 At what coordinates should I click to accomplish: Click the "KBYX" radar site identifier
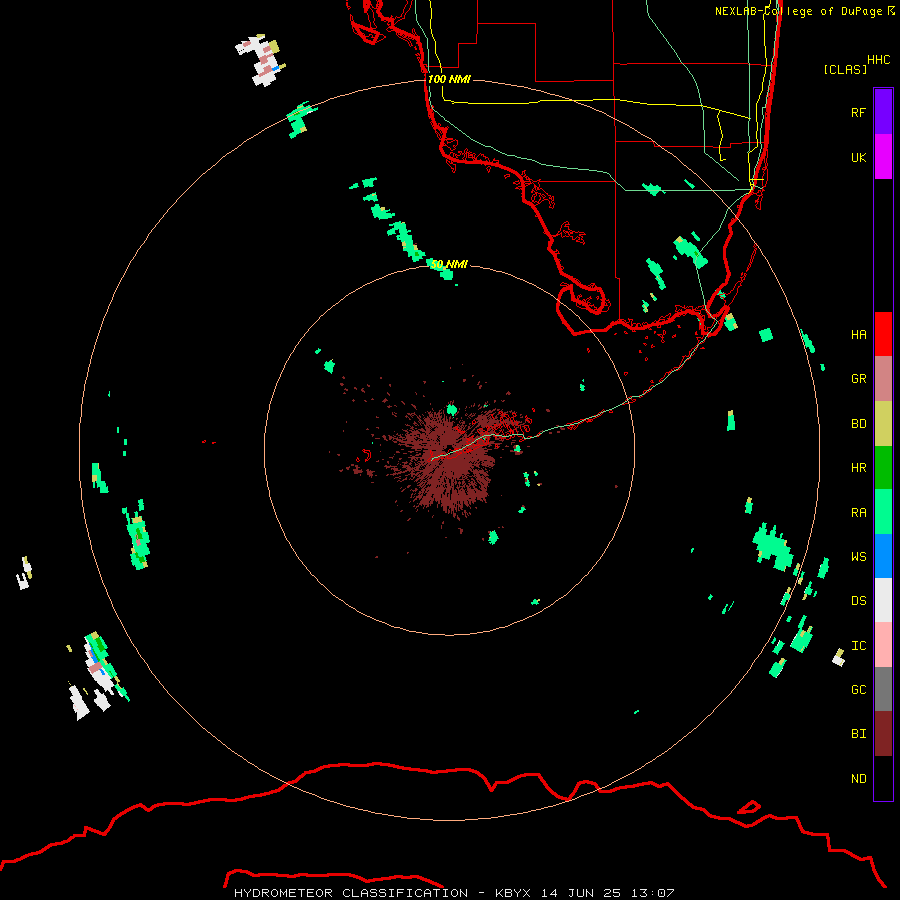tap(513, 893)
